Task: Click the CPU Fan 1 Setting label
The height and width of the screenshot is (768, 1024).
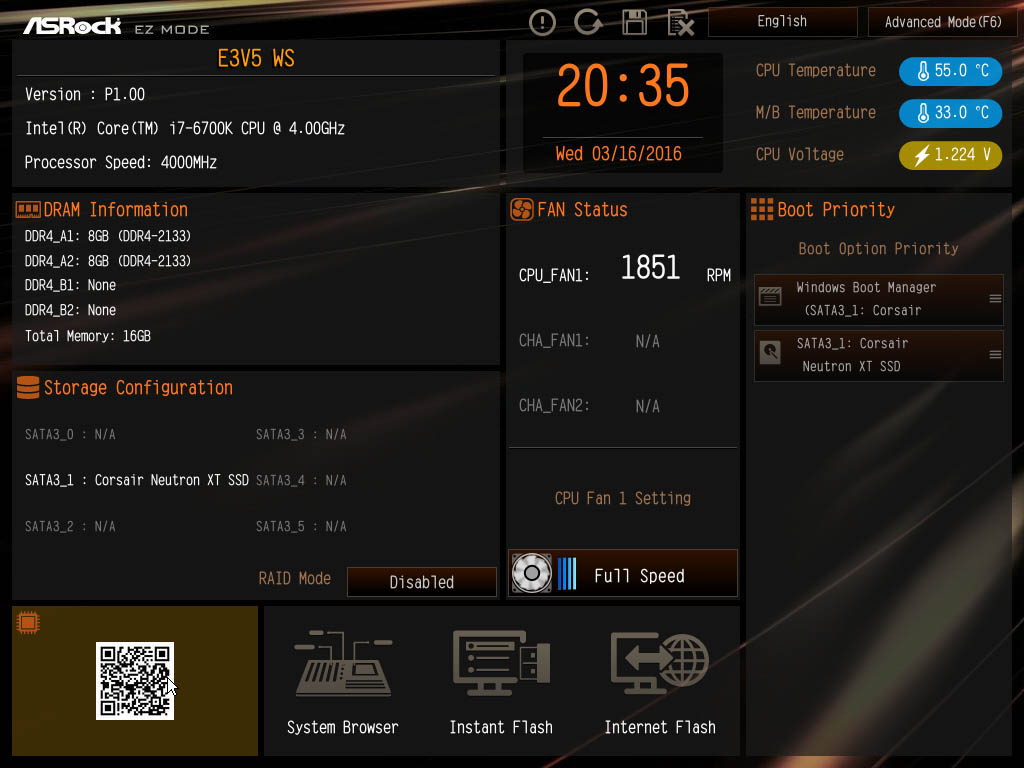Action: click(622, 498)
